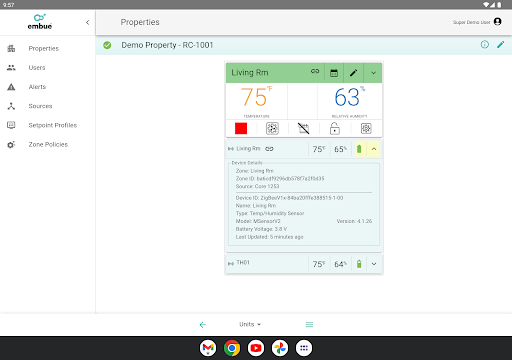Collapse the Living Rm device details chevron

coord(374,149)
